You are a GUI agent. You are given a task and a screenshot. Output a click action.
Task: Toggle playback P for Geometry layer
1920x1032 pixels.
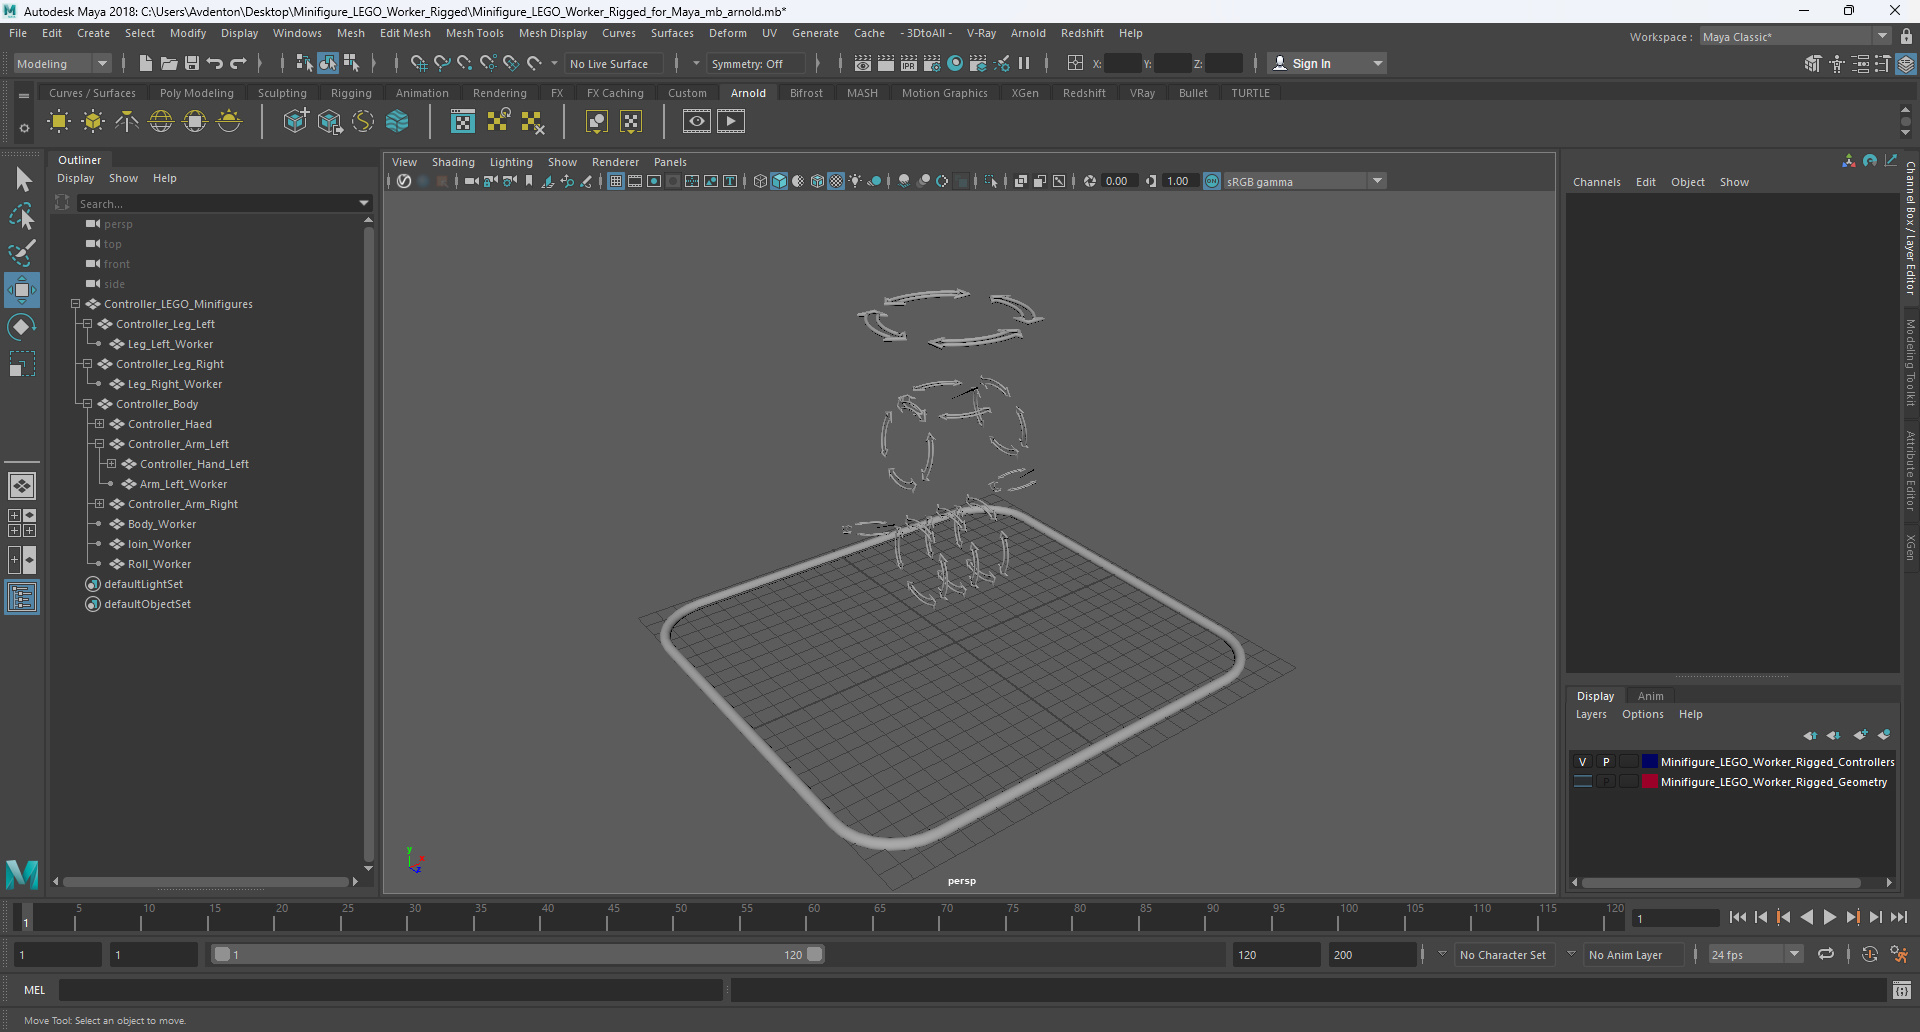(x=1606, y=782)
